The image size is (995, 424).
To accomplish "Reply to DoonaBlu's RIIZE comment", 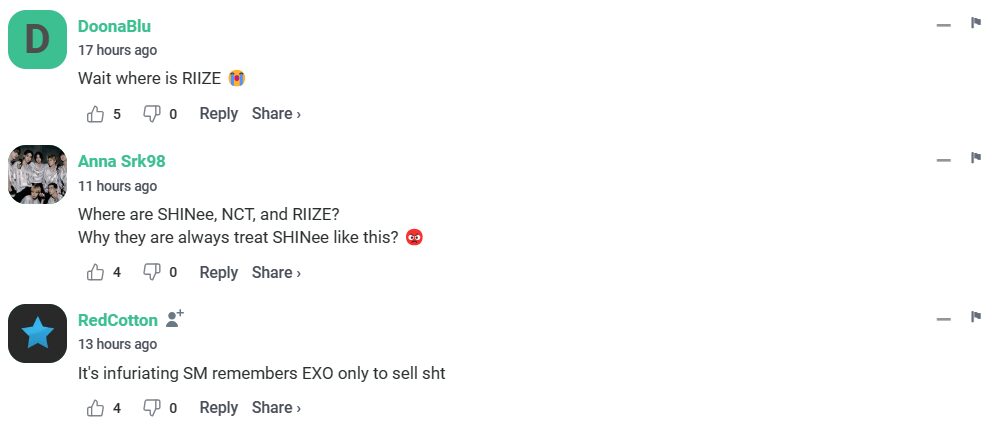I will pyautogui.click(x=218, y=114).
